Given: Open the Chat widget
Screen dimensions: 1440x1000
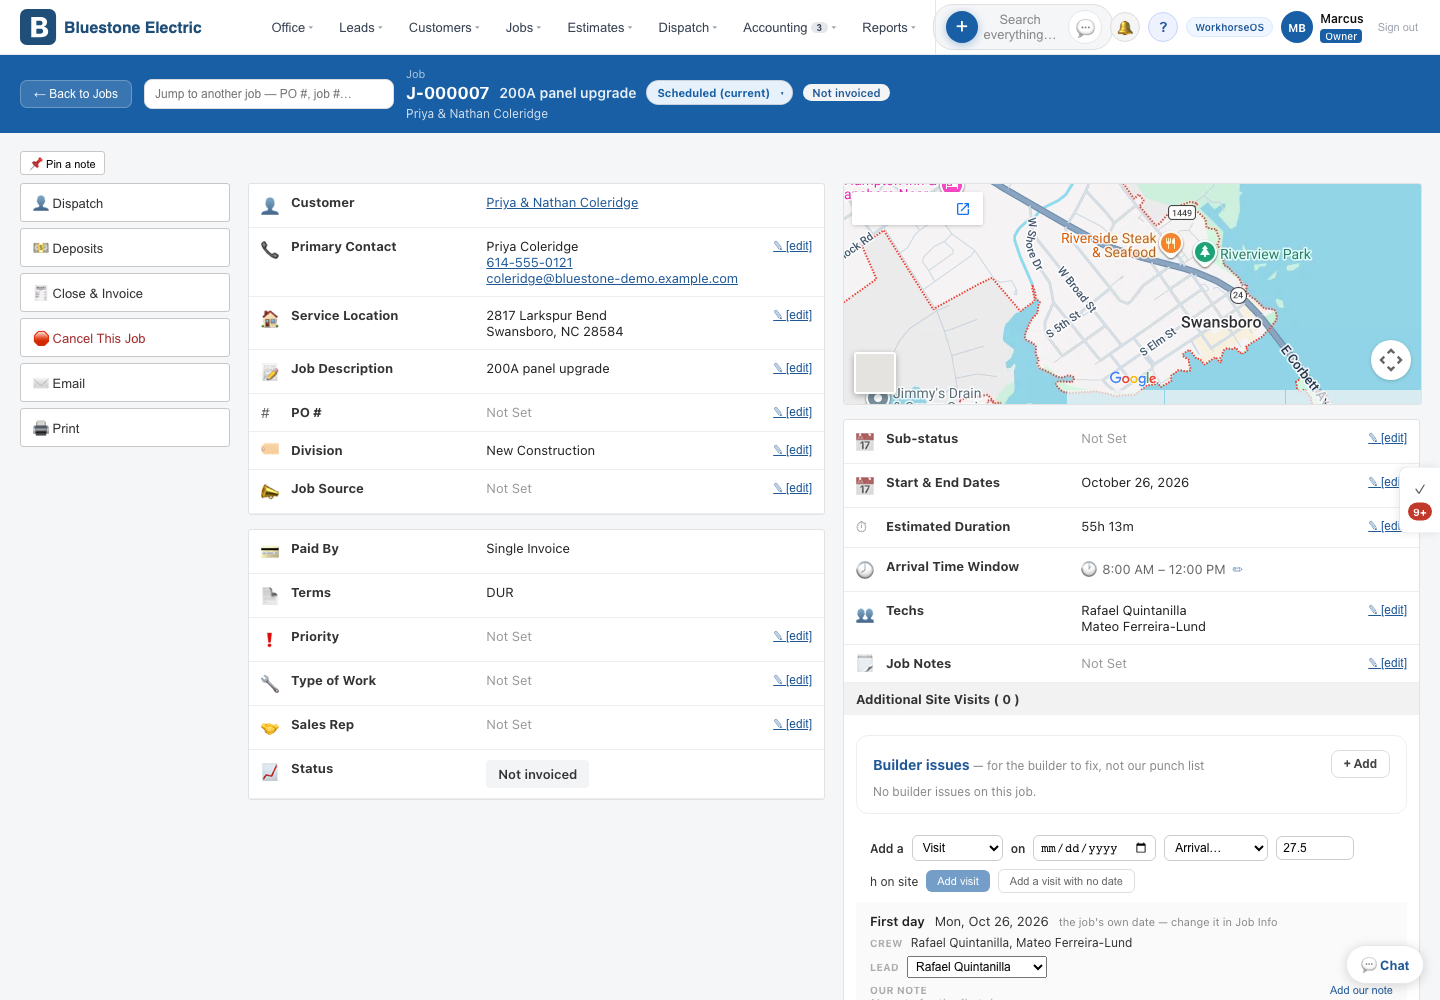Looking at the screenshot, I should [x=1385, y=965].
